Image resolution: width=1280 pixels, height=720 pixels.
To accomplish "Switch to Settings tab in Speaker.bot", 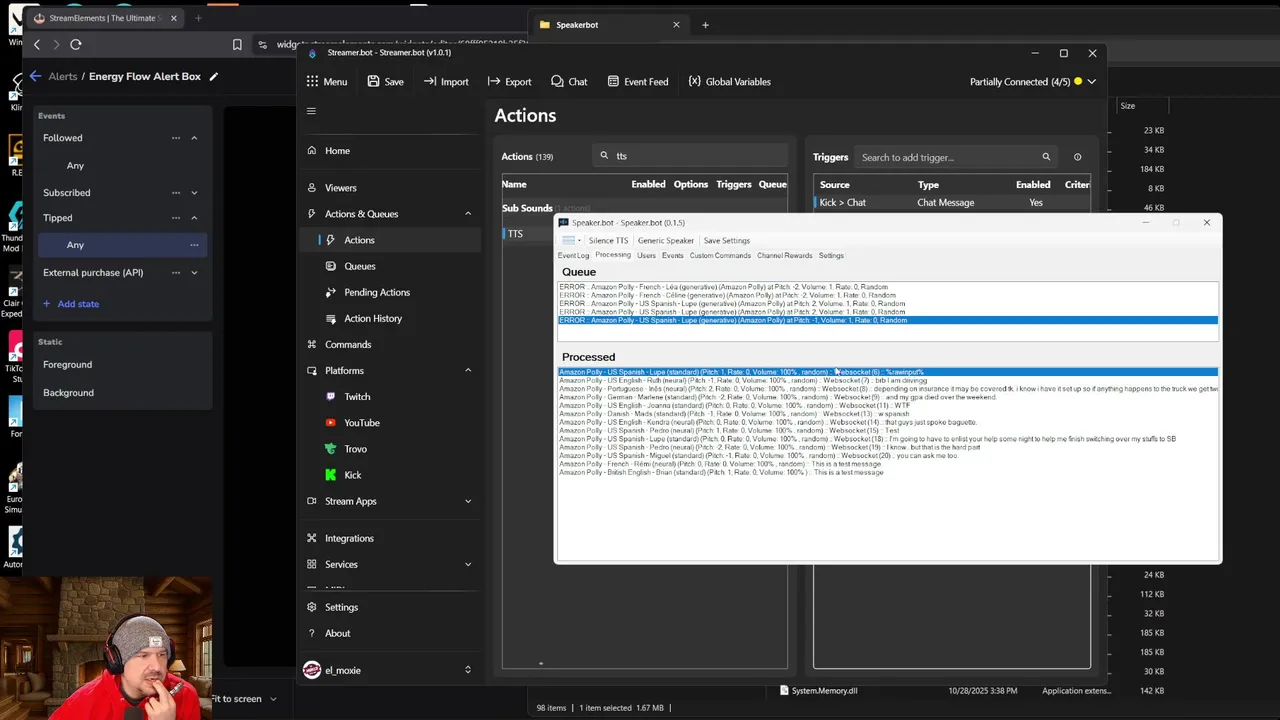I will [831, 255].
